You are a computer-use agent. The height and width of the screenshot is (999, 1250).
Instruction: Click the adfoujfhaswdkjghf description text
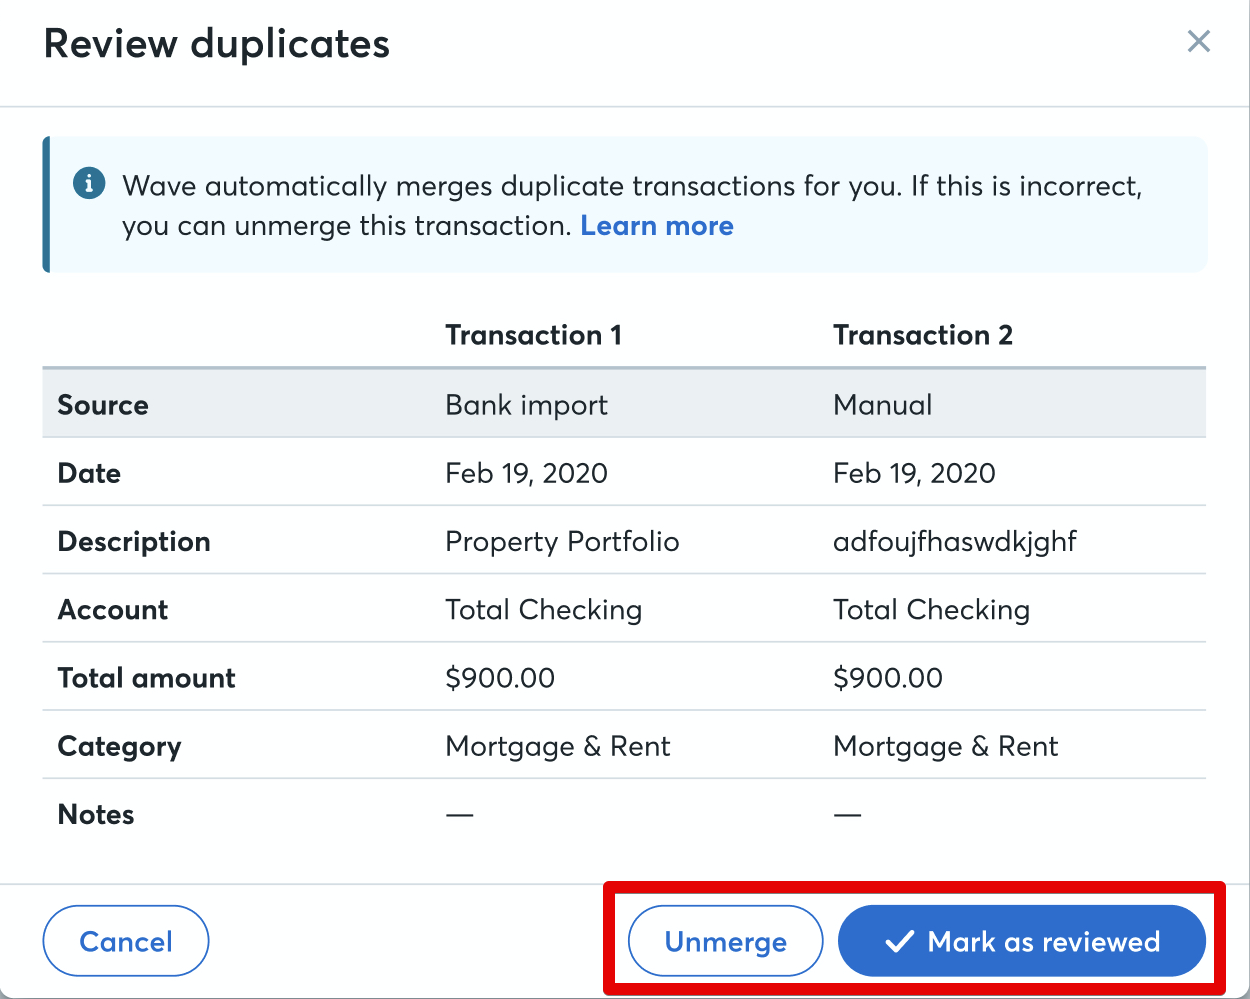(954, 542)
